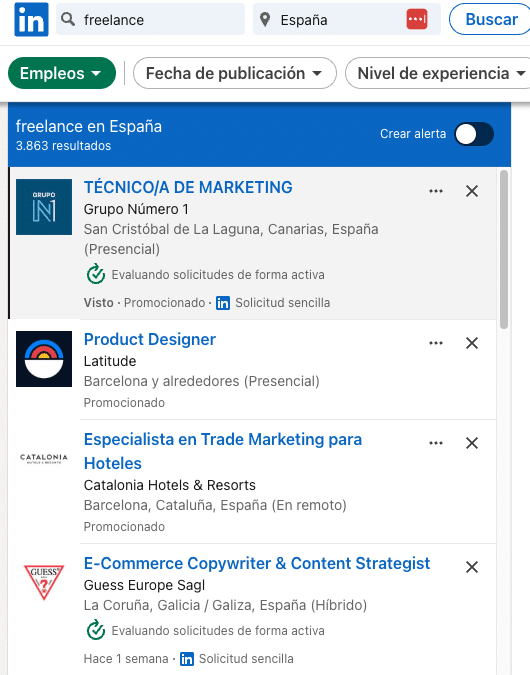Screen dimensions: 530x675
Task: Toggle the Crear alerta switch
Action: (474, 134)
